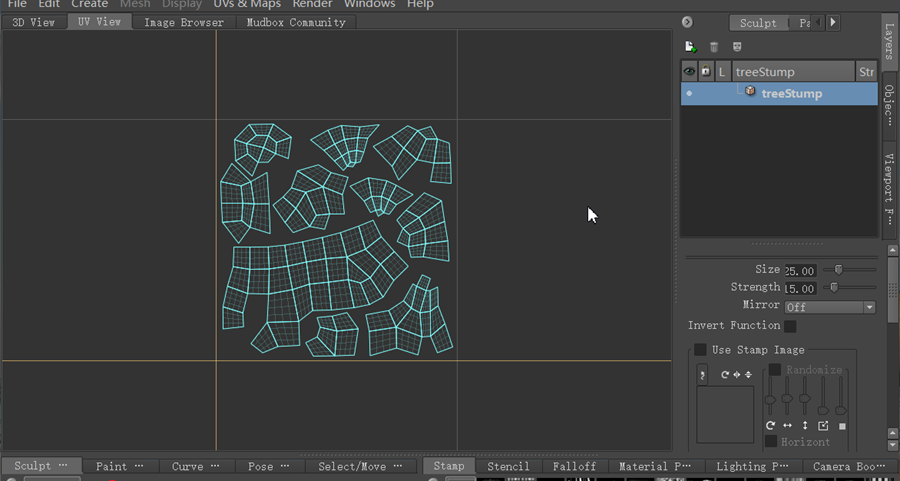Open the vertical Object side tab

889,106
